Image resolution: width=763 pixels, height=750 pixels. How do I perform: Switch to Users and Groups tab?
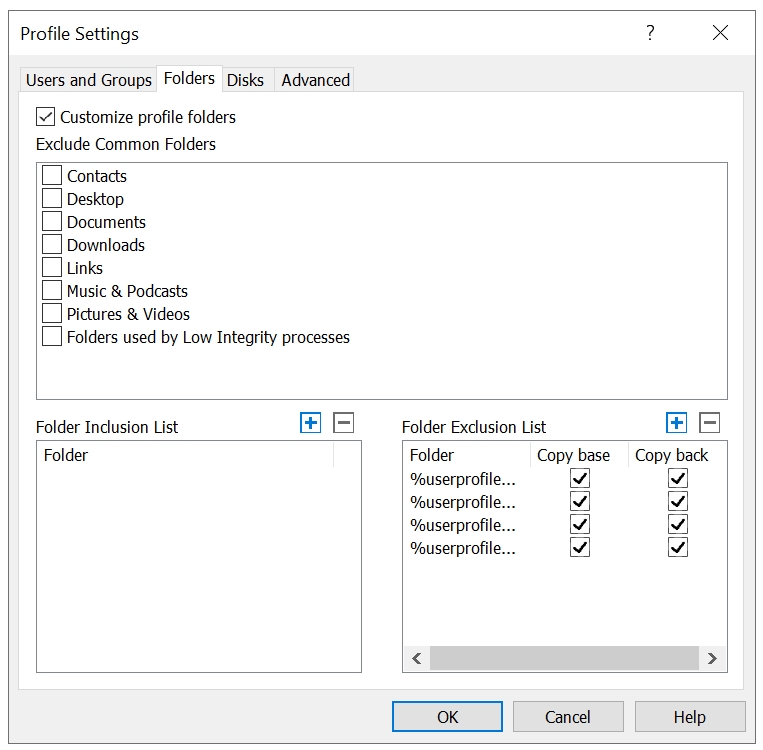pos(89,80)
